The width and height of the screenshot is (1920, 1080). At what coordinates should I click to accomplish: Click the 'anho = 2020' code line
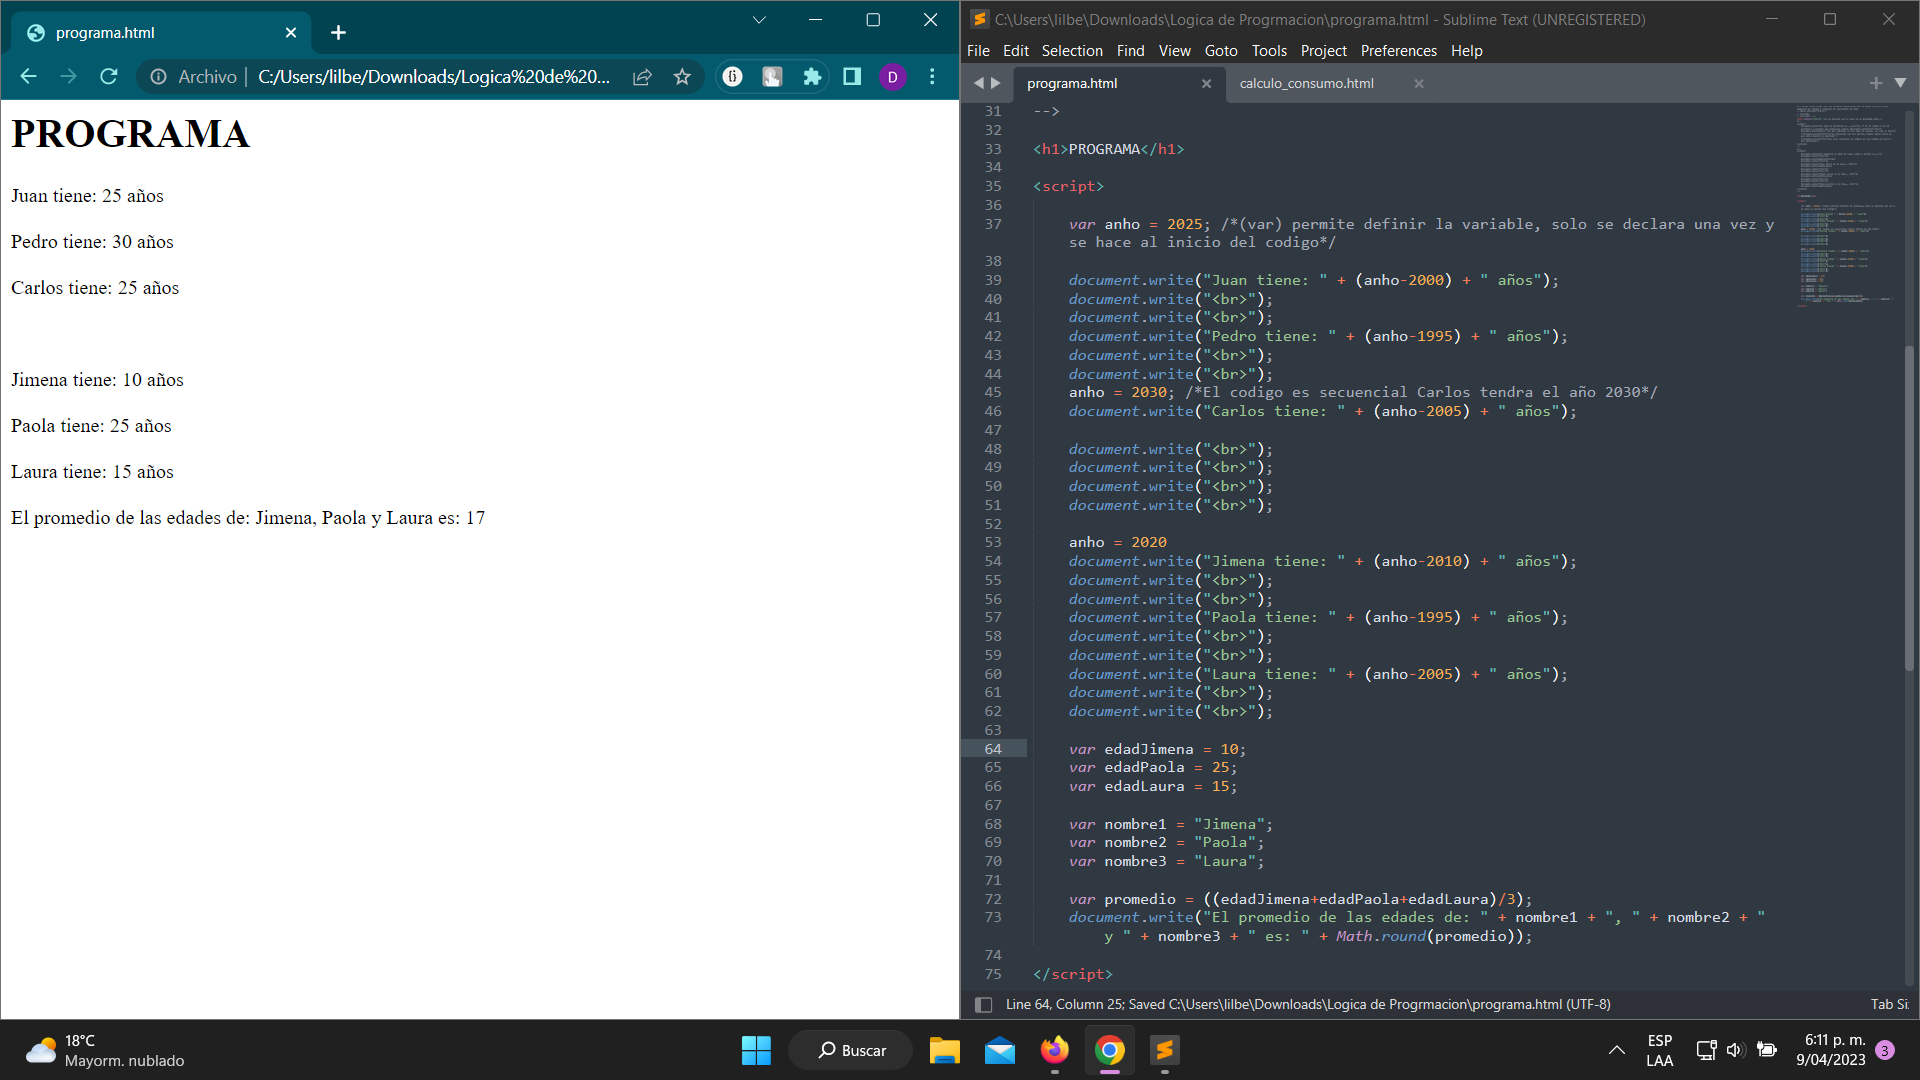(1117, 543)
